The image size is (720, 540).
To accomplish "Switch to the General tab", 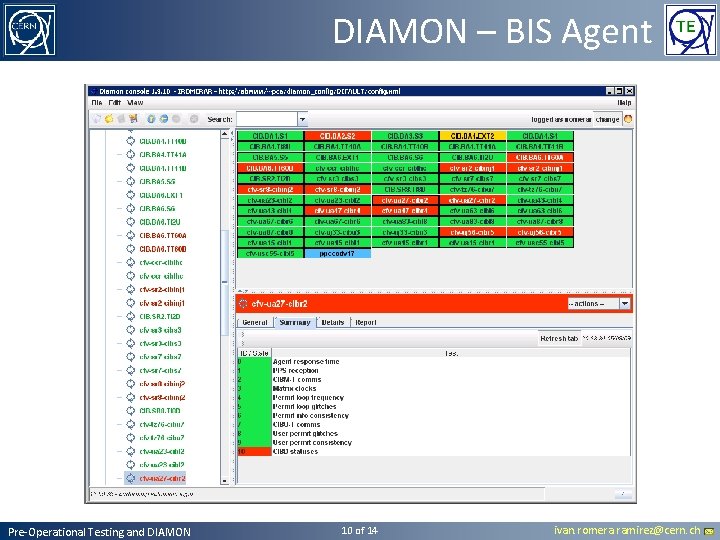I will (254, 322).
